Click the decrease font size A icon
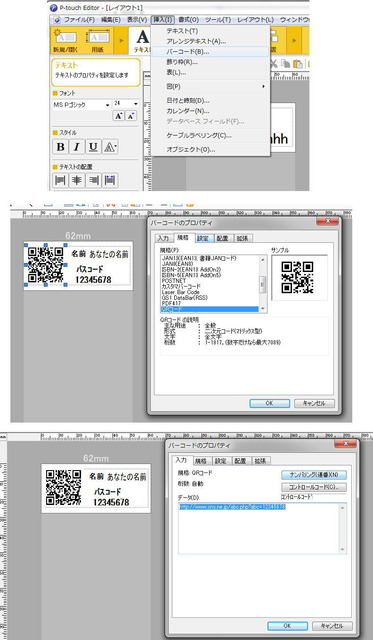Screen dimensions: 373x640 click(x=131, y=116)
